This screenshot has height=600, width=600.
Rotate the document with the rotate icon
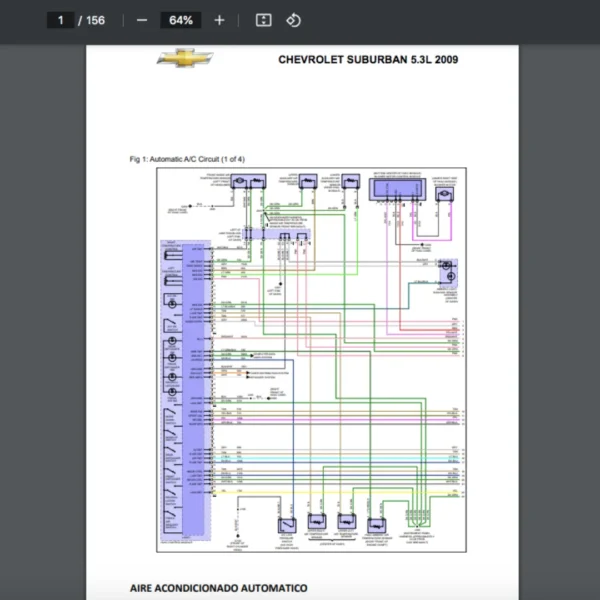(x=293, y=20)
